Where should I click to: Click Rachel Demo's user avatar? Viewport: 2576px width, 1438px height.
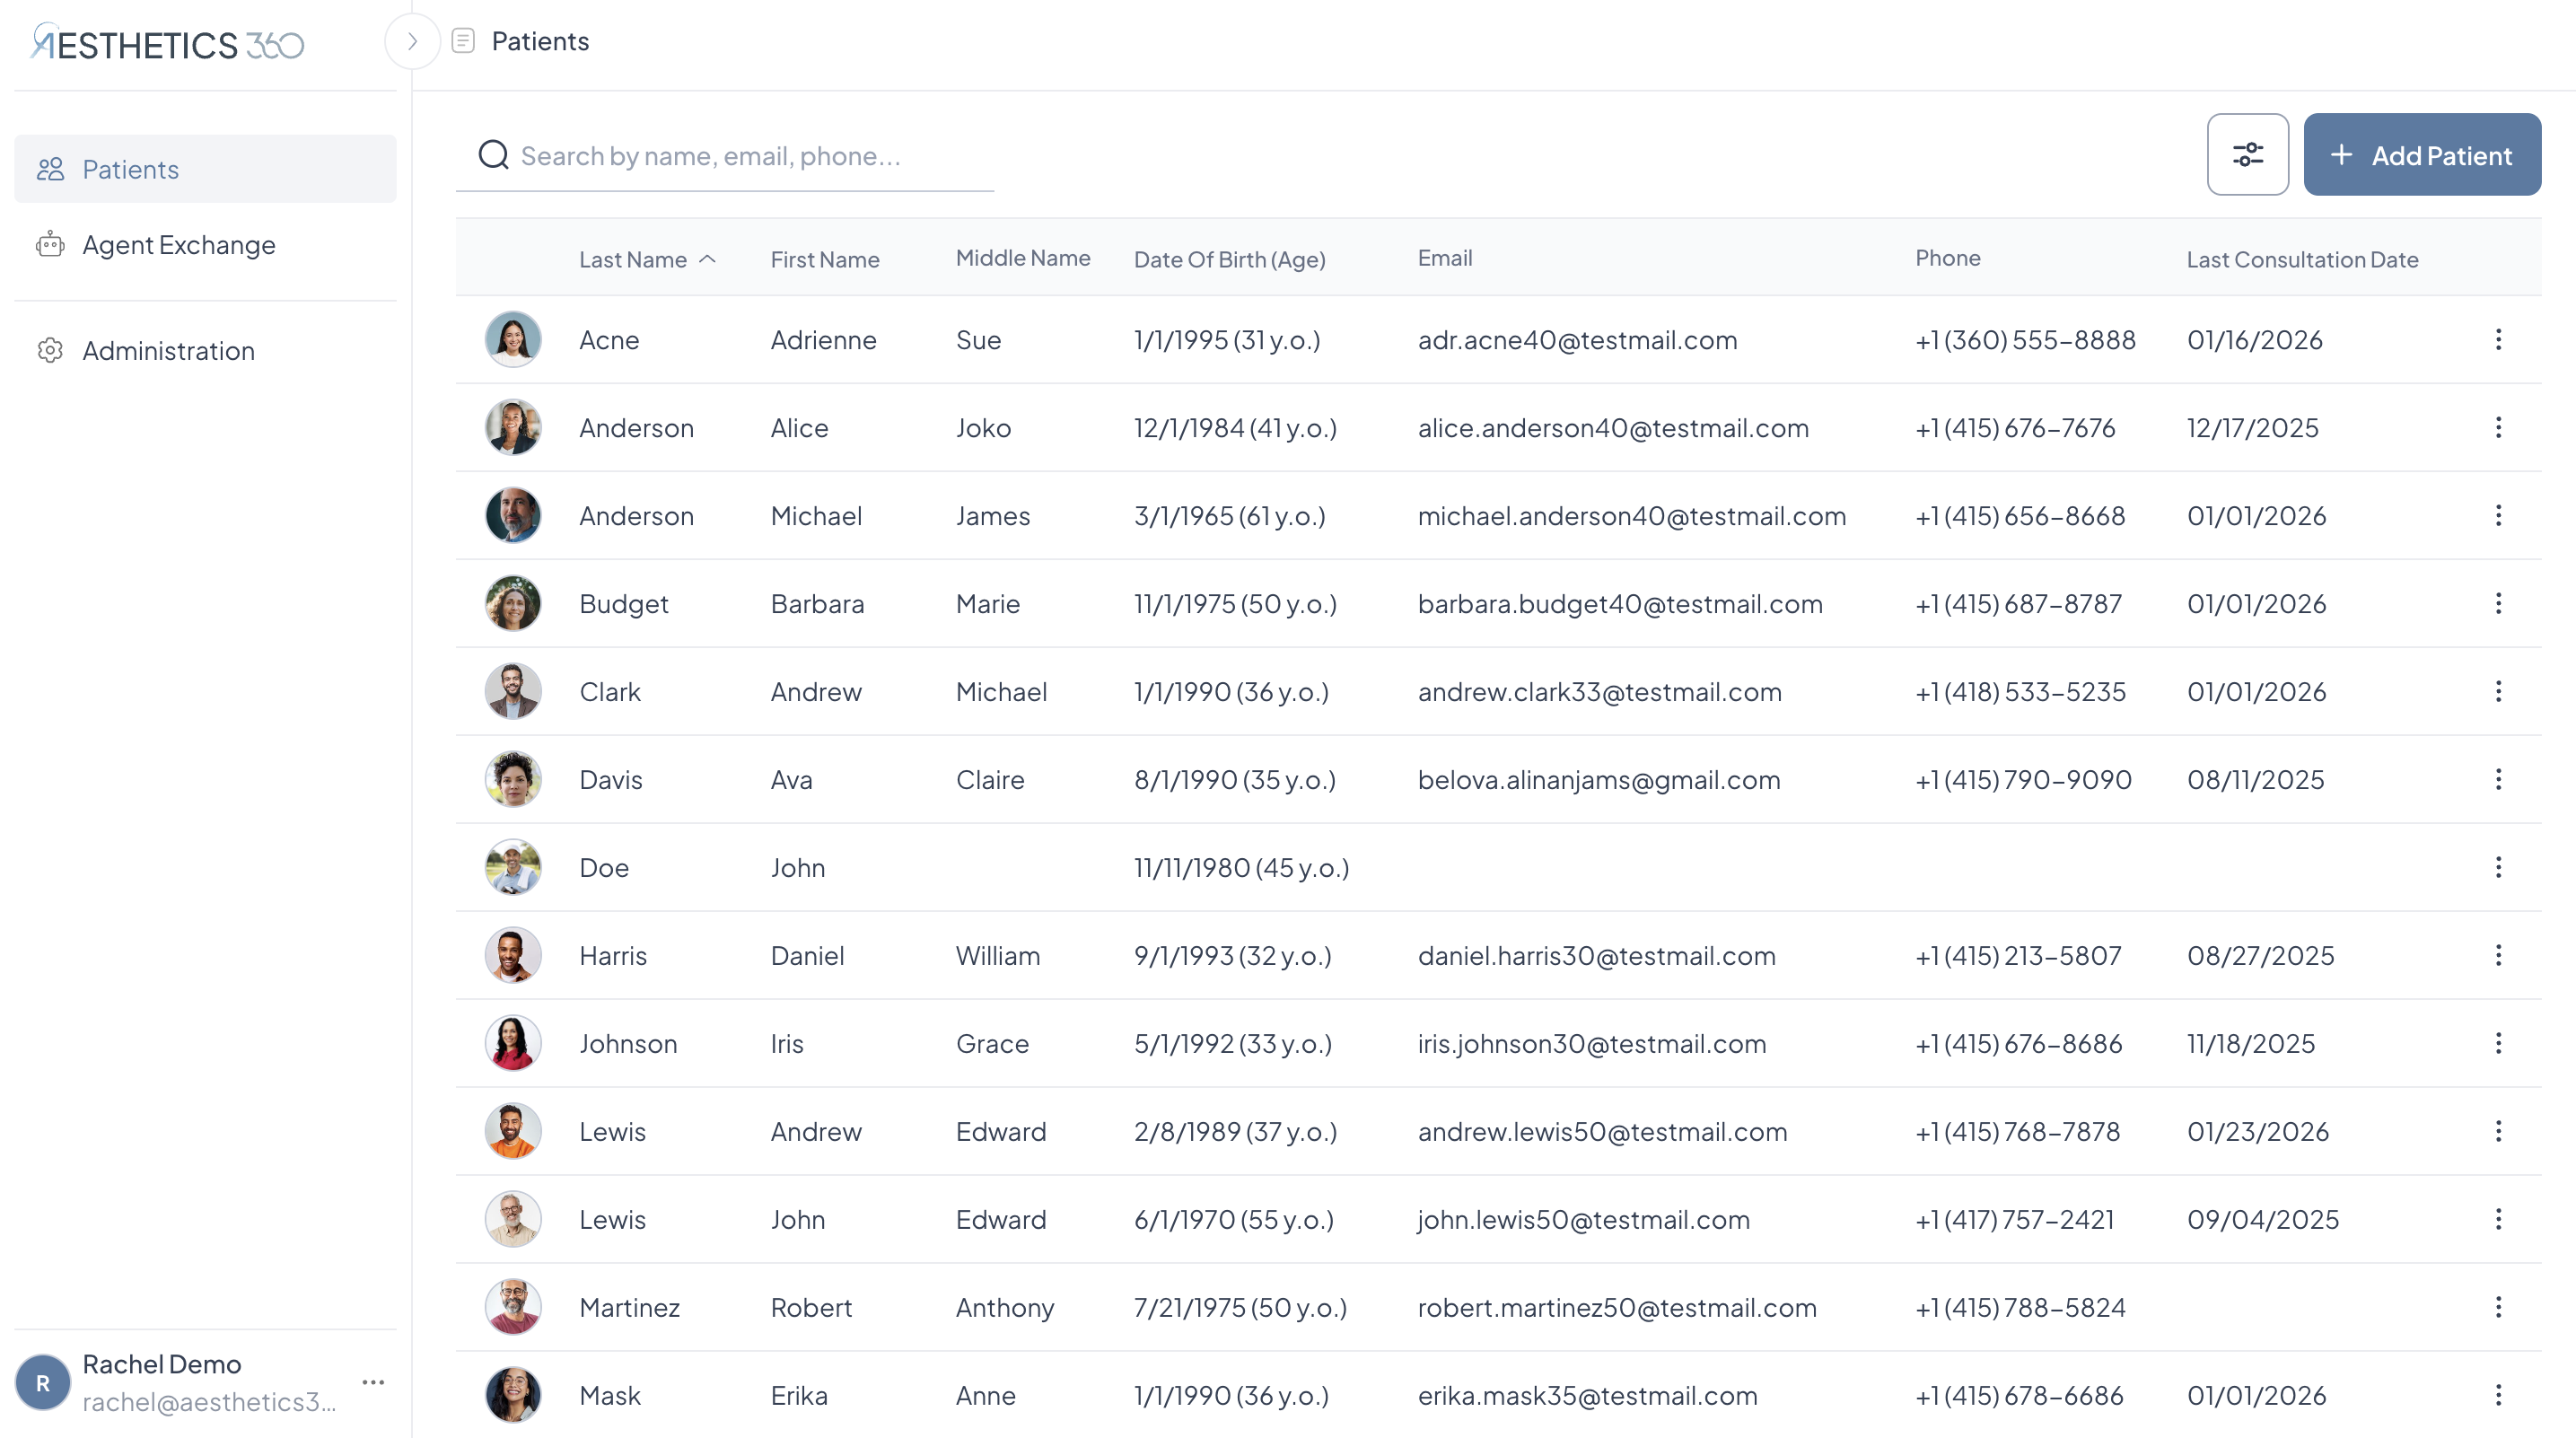coord(43,1383)
